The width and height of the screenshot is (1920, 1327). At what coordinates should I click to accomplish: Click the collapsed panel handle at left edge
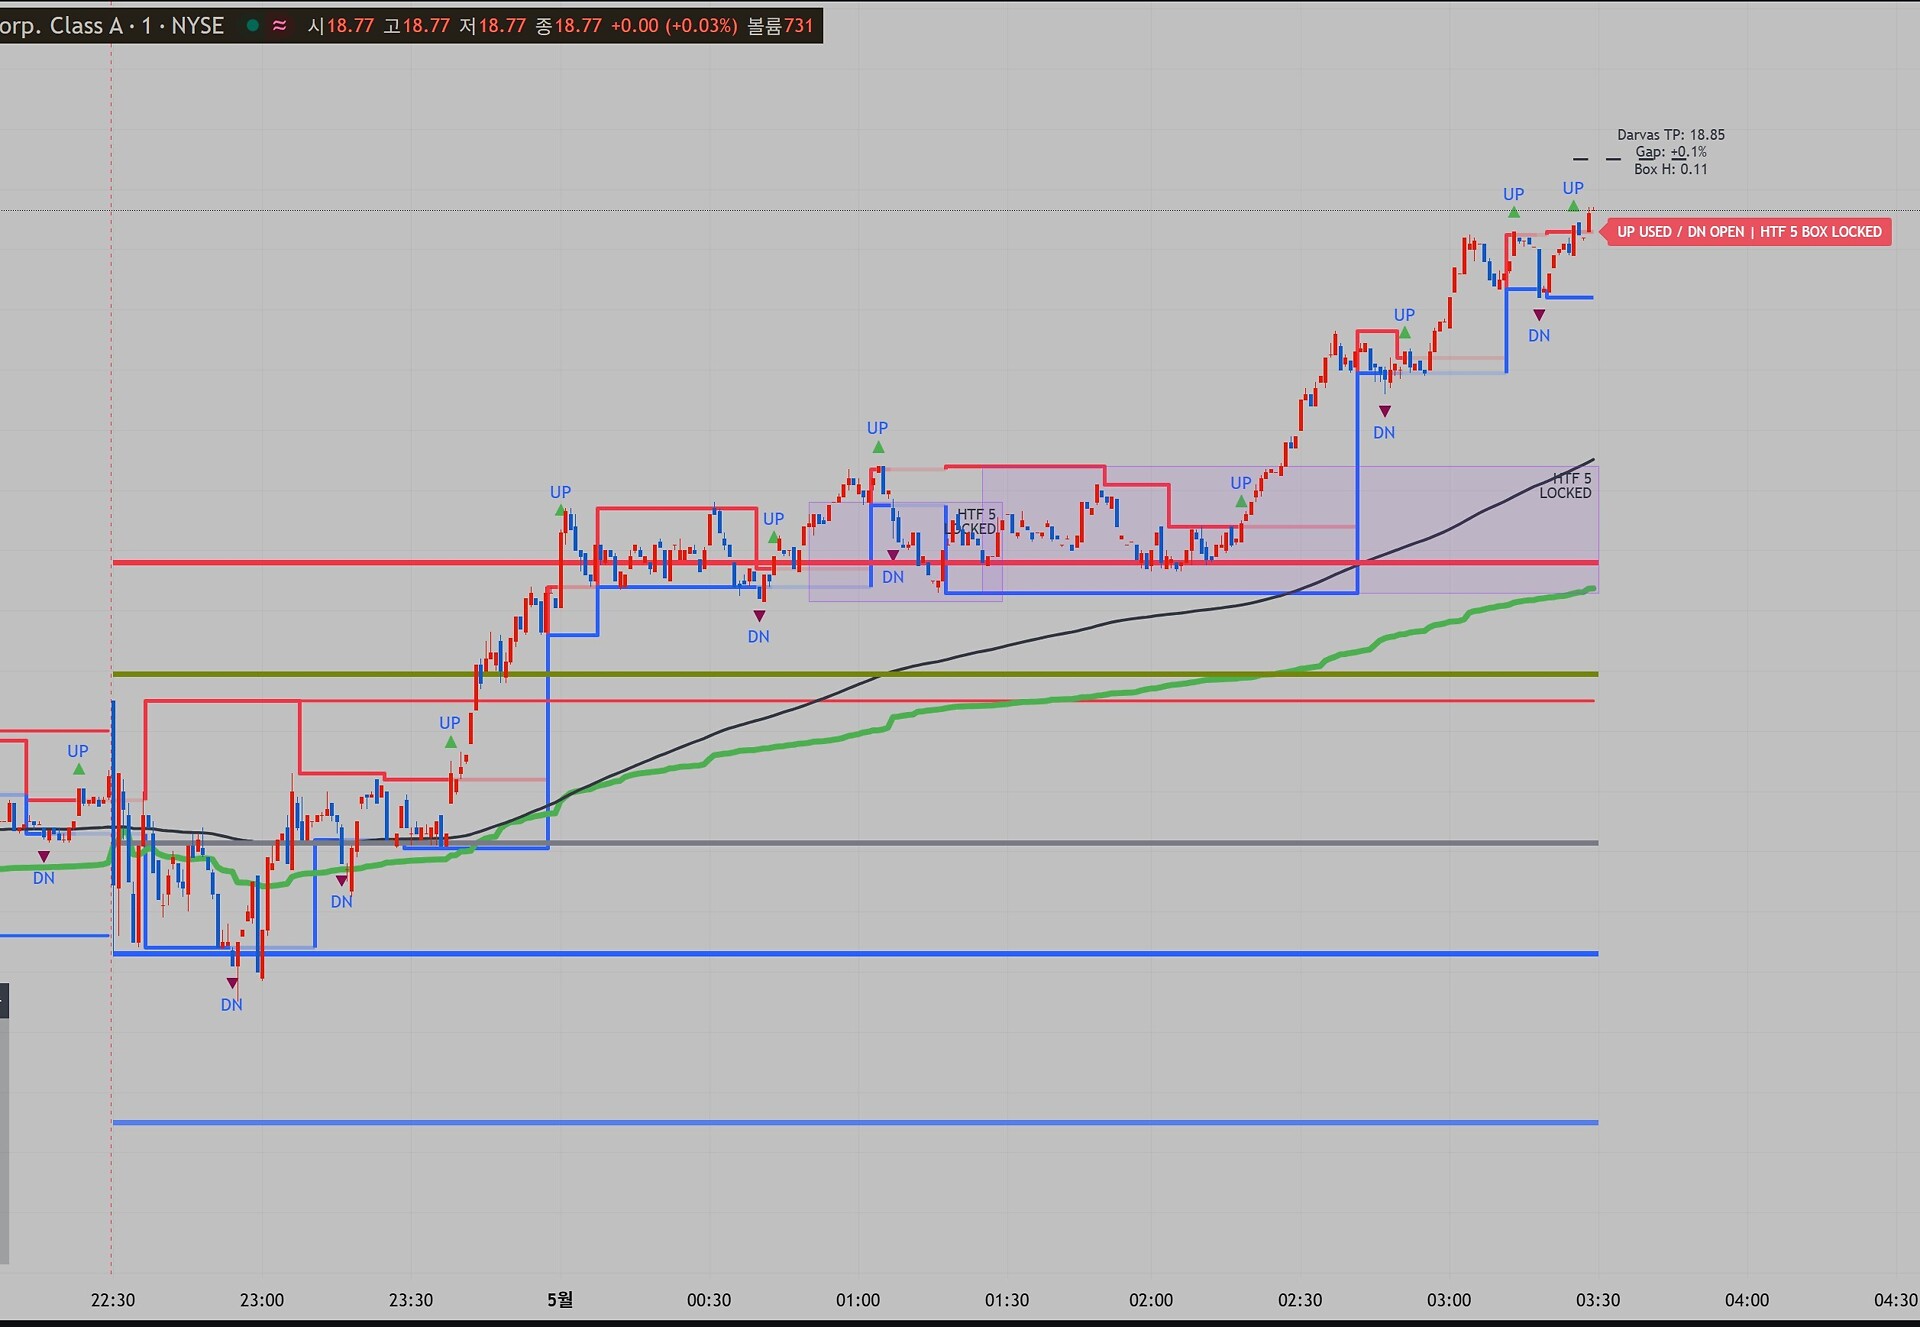[x=4, y=1000]
